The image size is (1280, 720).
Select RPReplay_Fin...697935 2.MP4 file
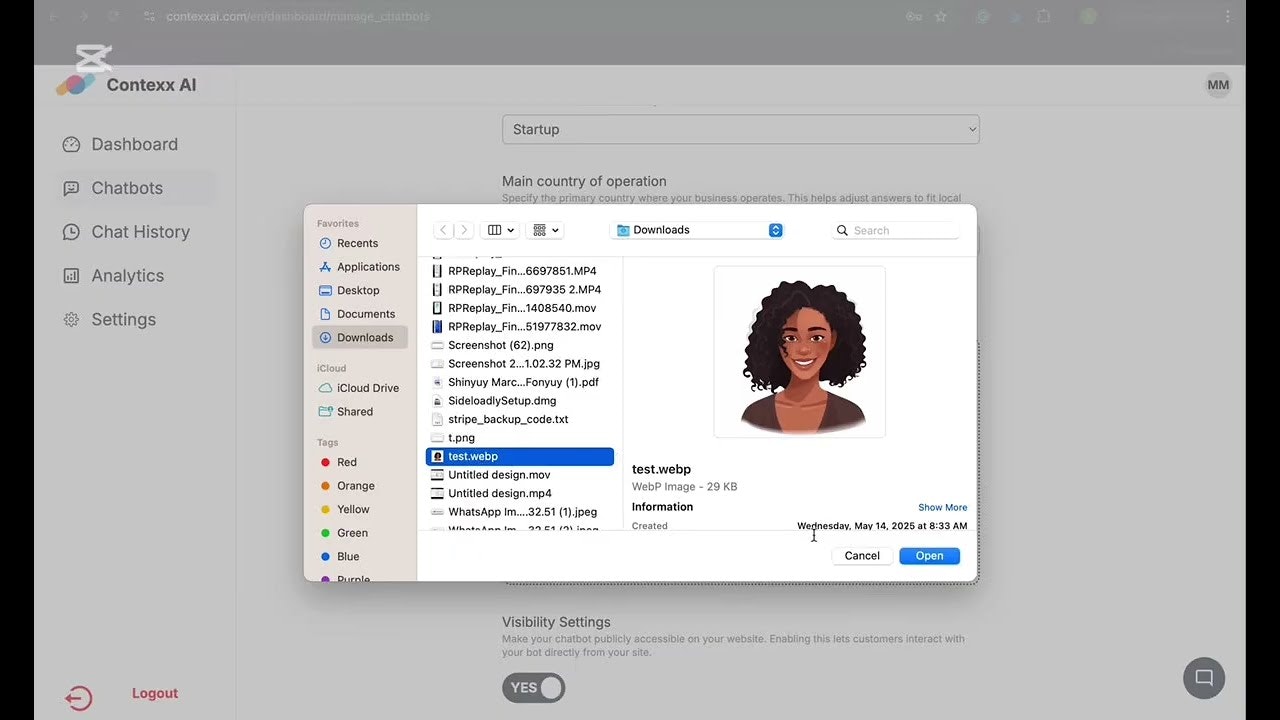520,289
